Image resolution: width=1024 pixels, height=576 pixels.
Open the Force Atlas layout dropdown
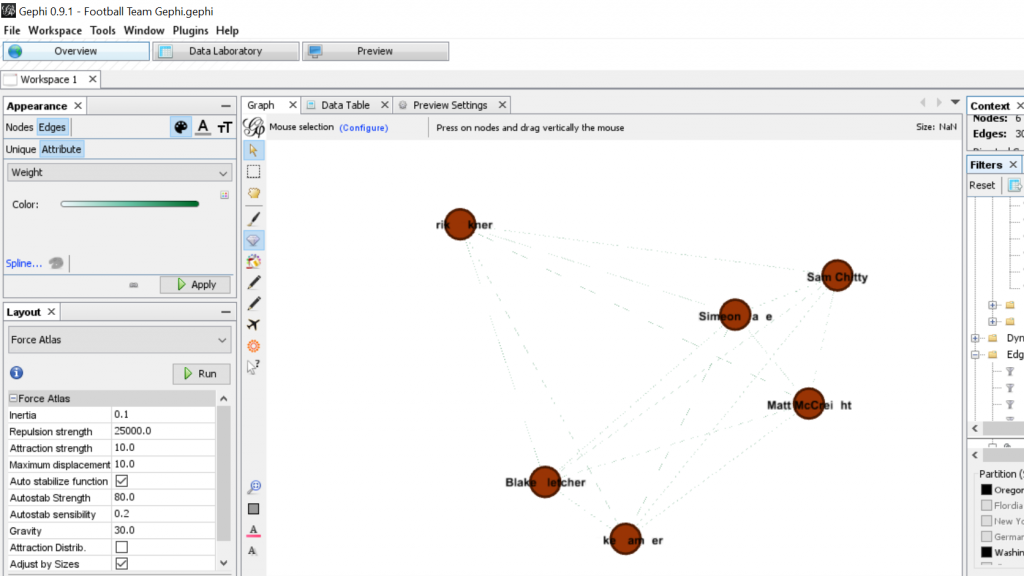click(119, 340)
